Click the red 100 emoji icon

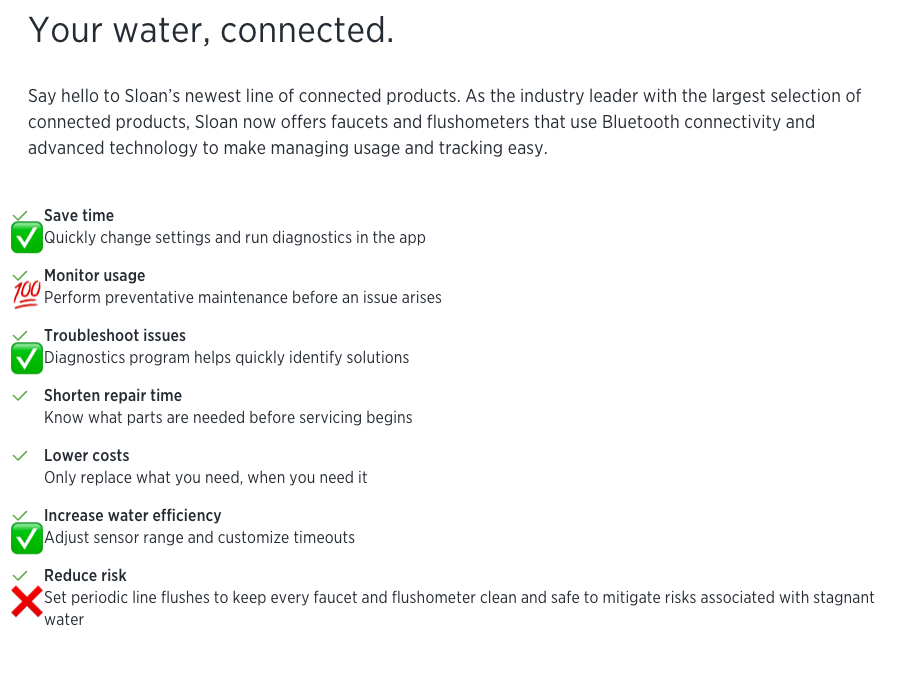tap(26, 294)
